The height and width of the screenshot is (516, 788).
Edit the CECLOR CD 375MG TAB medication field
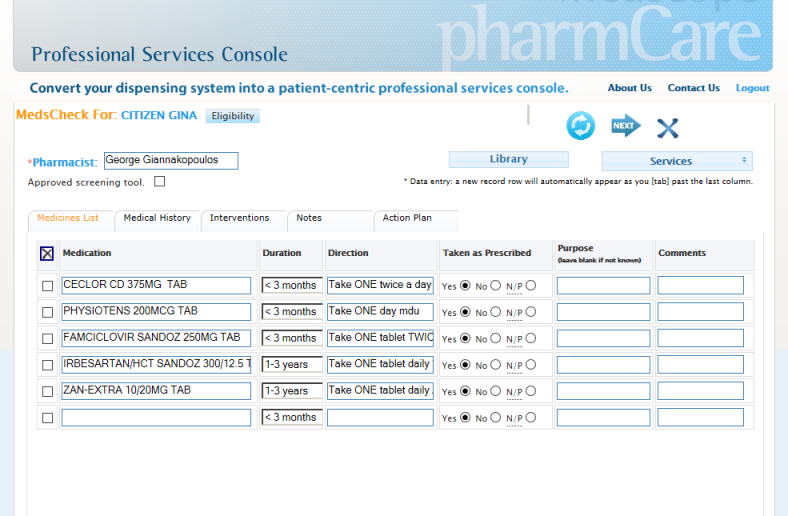[156, 285]
